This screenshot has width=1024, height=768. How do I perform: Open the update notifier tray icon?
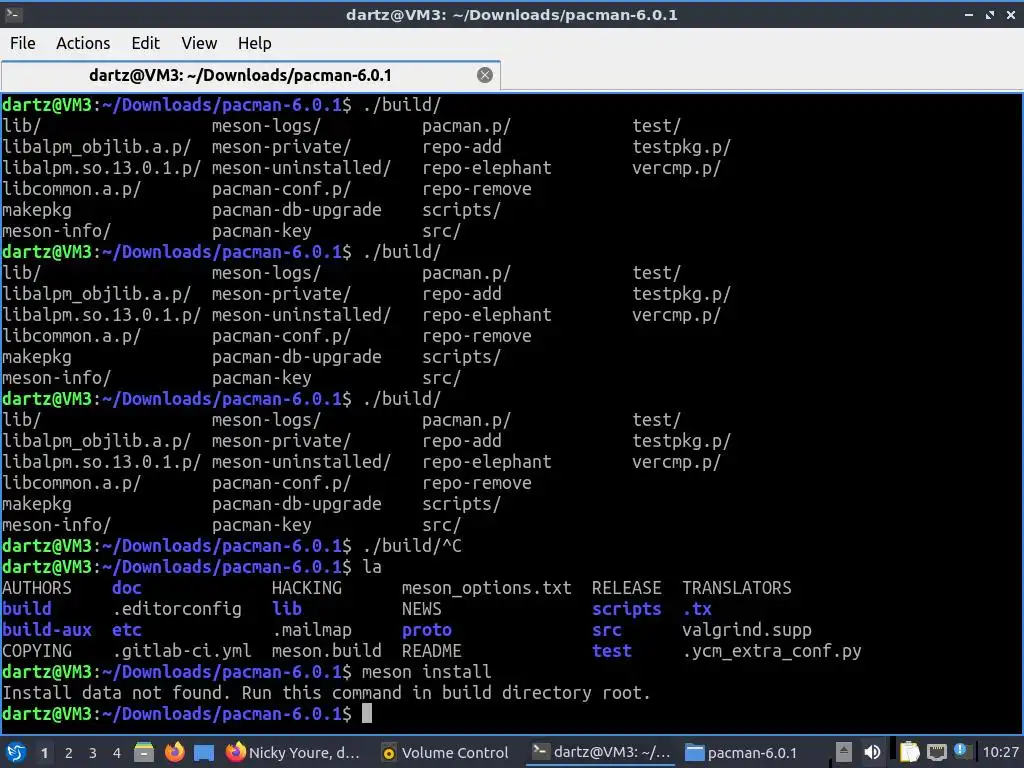click(960, 751)
